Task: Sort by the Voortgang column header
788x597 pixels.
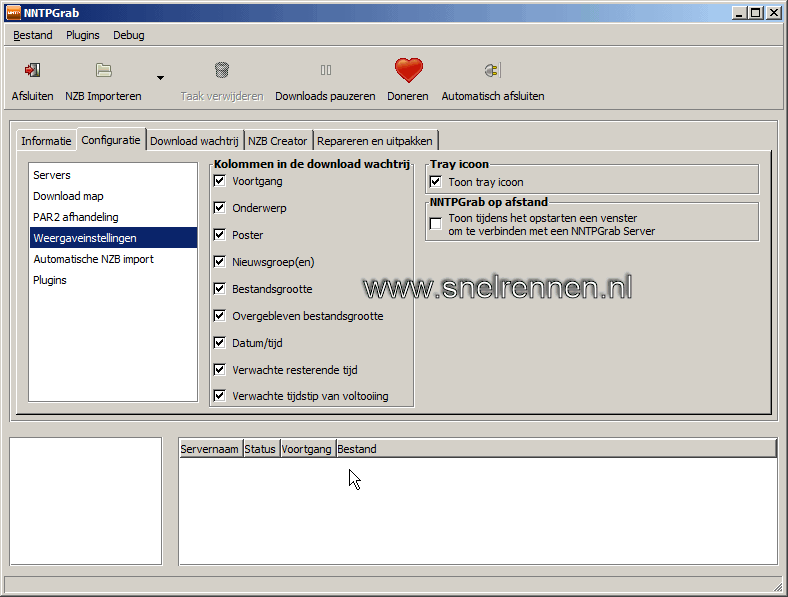Action: [x=307, y=449]
